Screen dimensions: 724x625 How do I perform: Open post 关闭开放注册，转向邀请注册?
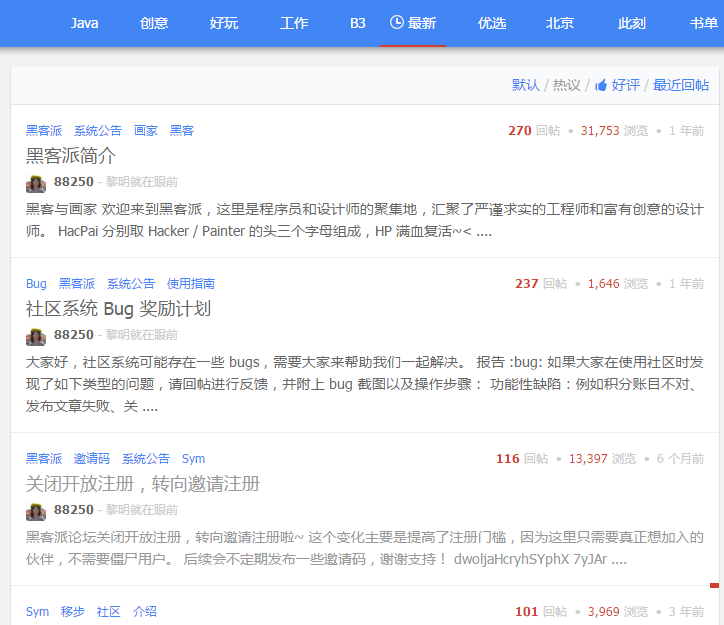click(x=143, y=484)
